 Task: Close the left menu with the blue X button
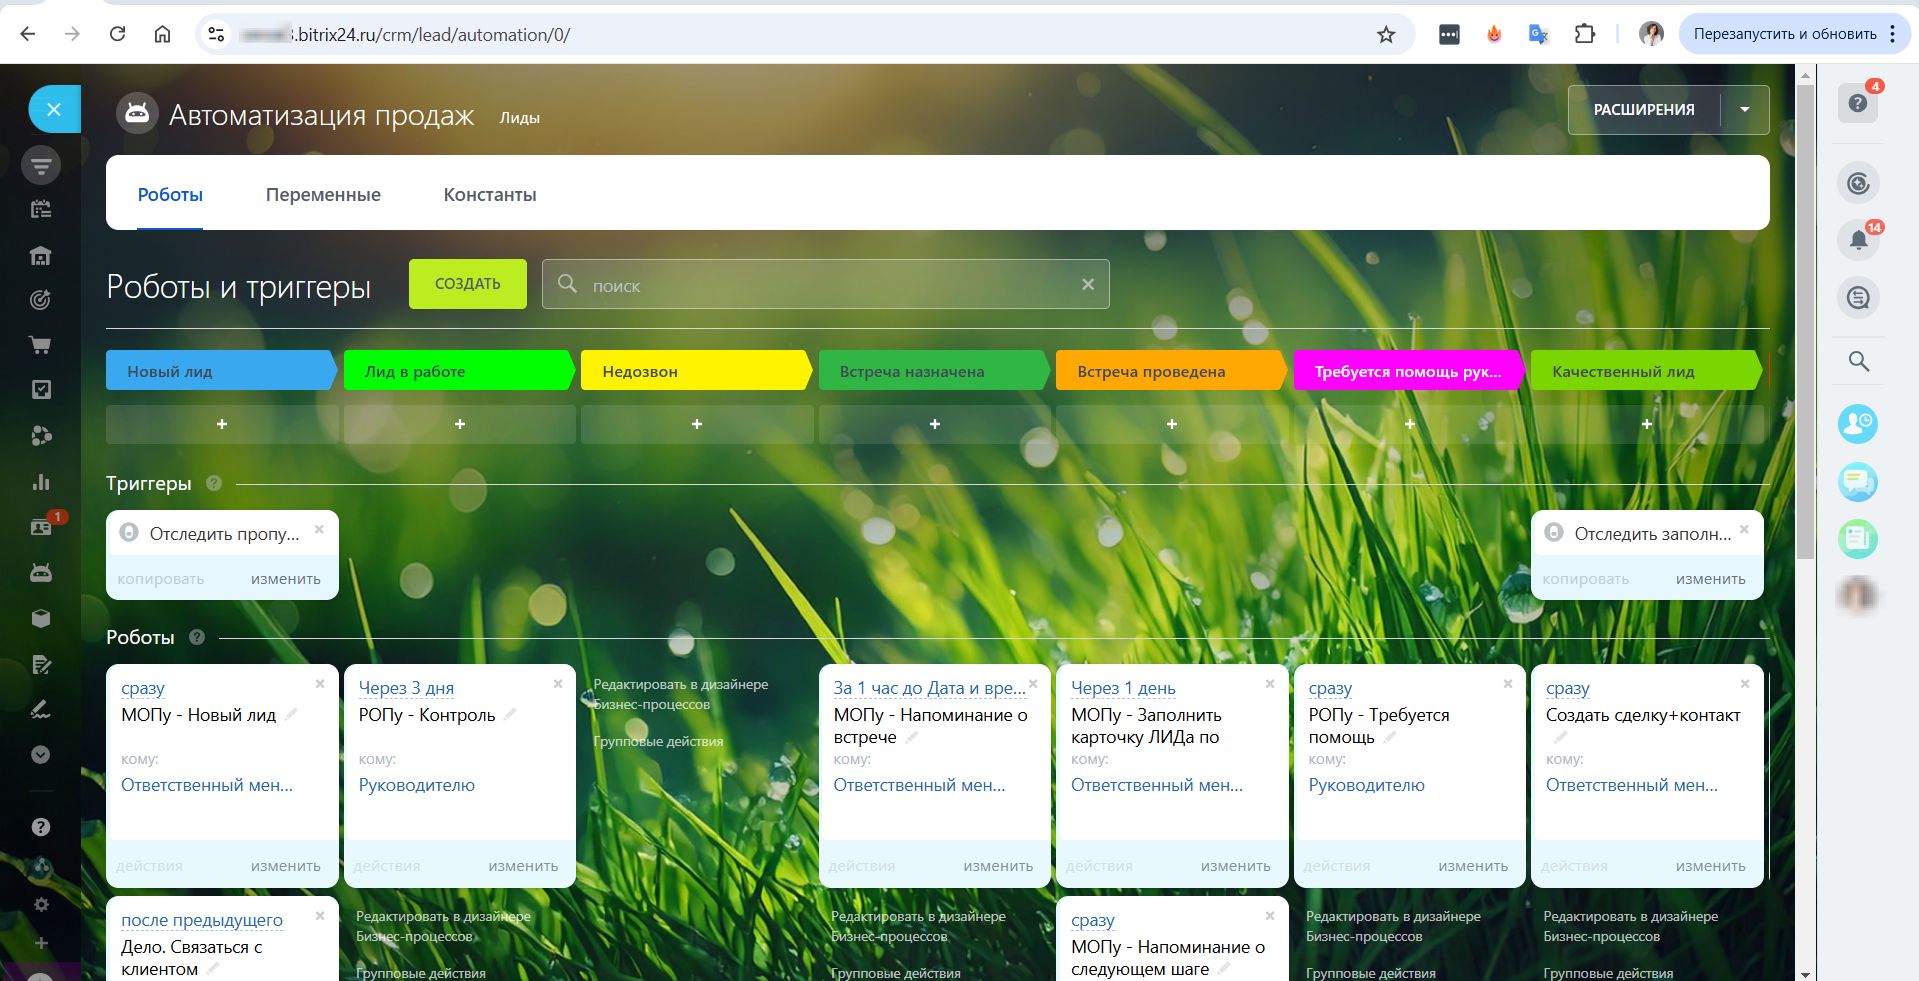[x=54, y=109]
